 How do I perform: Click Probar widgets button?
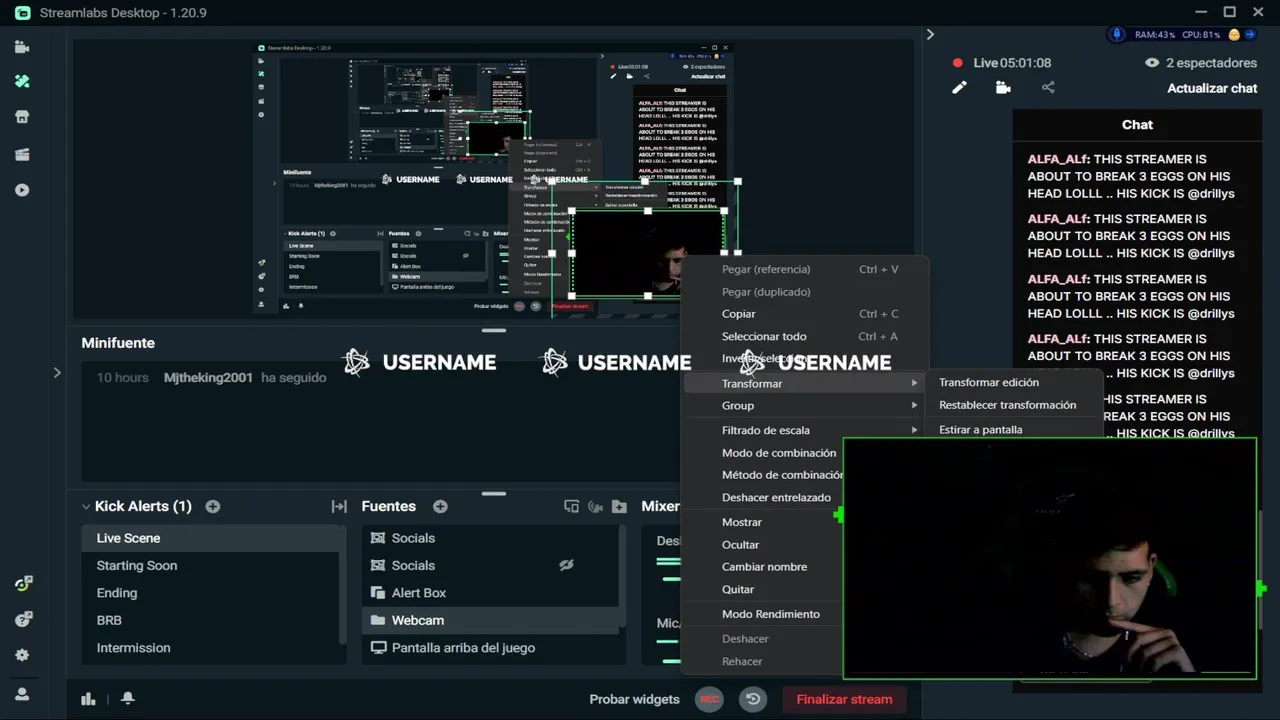coord(634,699)
